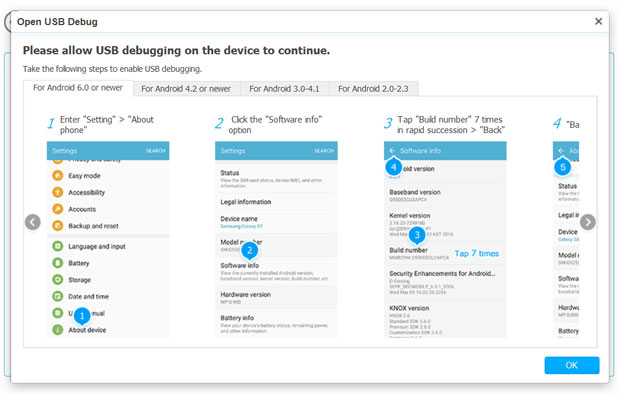Click the step 1 Settings screenshot thumbnail
The height and width of the screenshot is (394, 620).
click(108, 239)
